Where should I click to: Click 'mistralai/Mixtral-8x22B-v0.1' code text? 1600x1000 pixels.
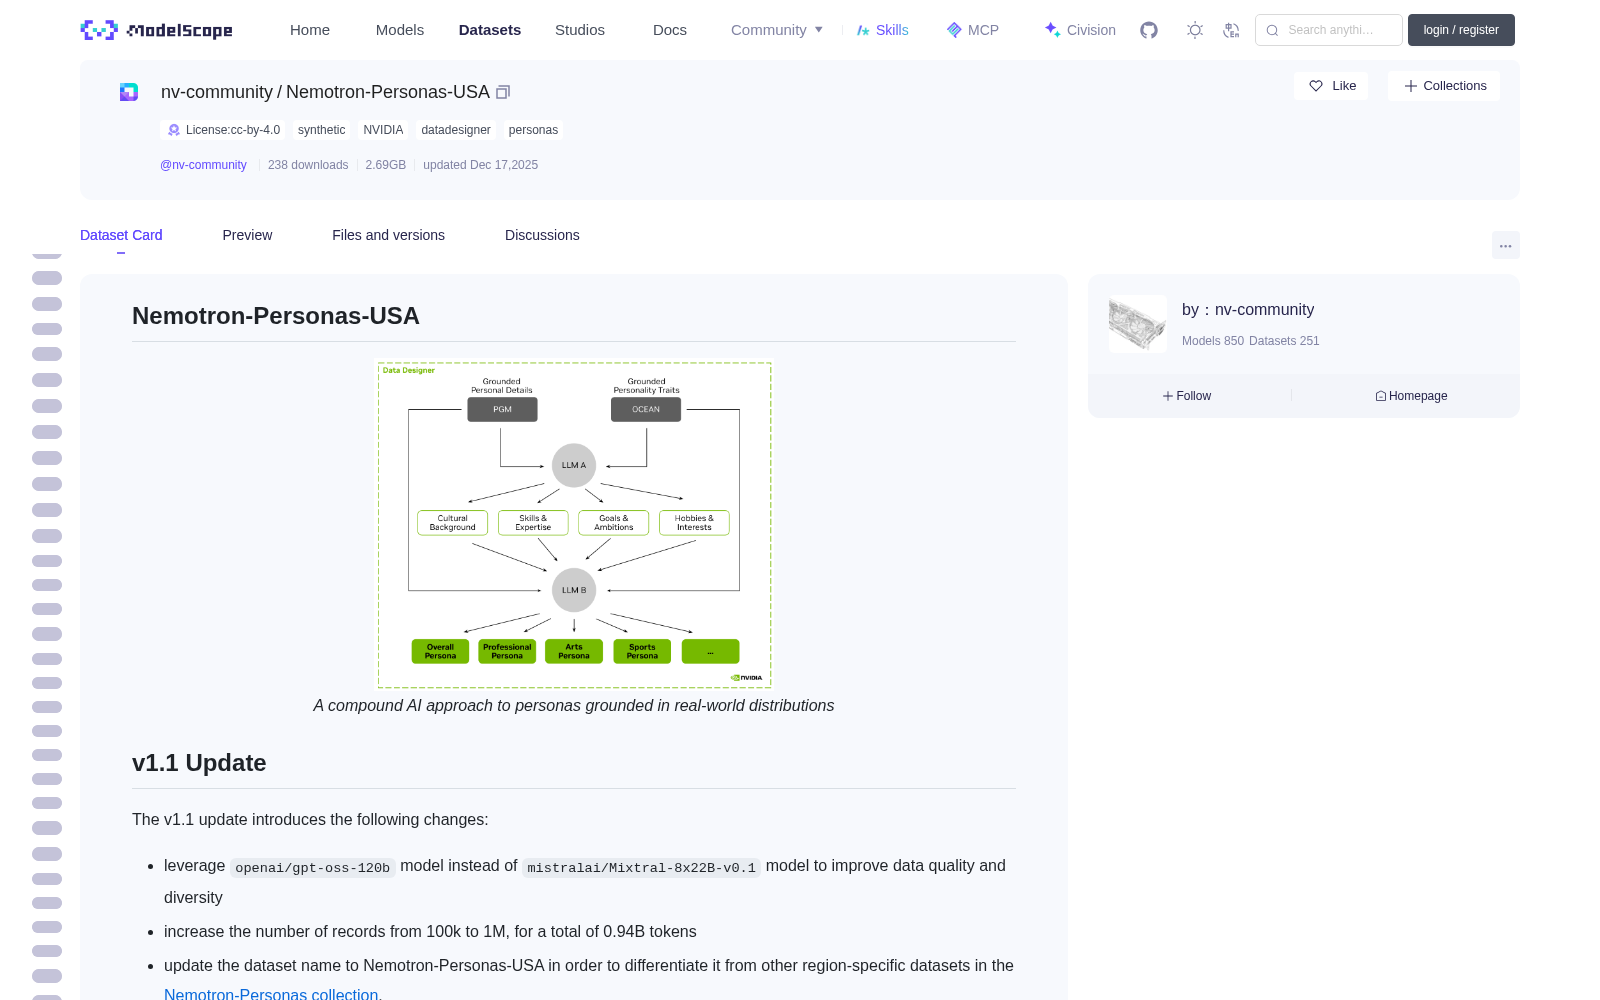click(641, 867)
